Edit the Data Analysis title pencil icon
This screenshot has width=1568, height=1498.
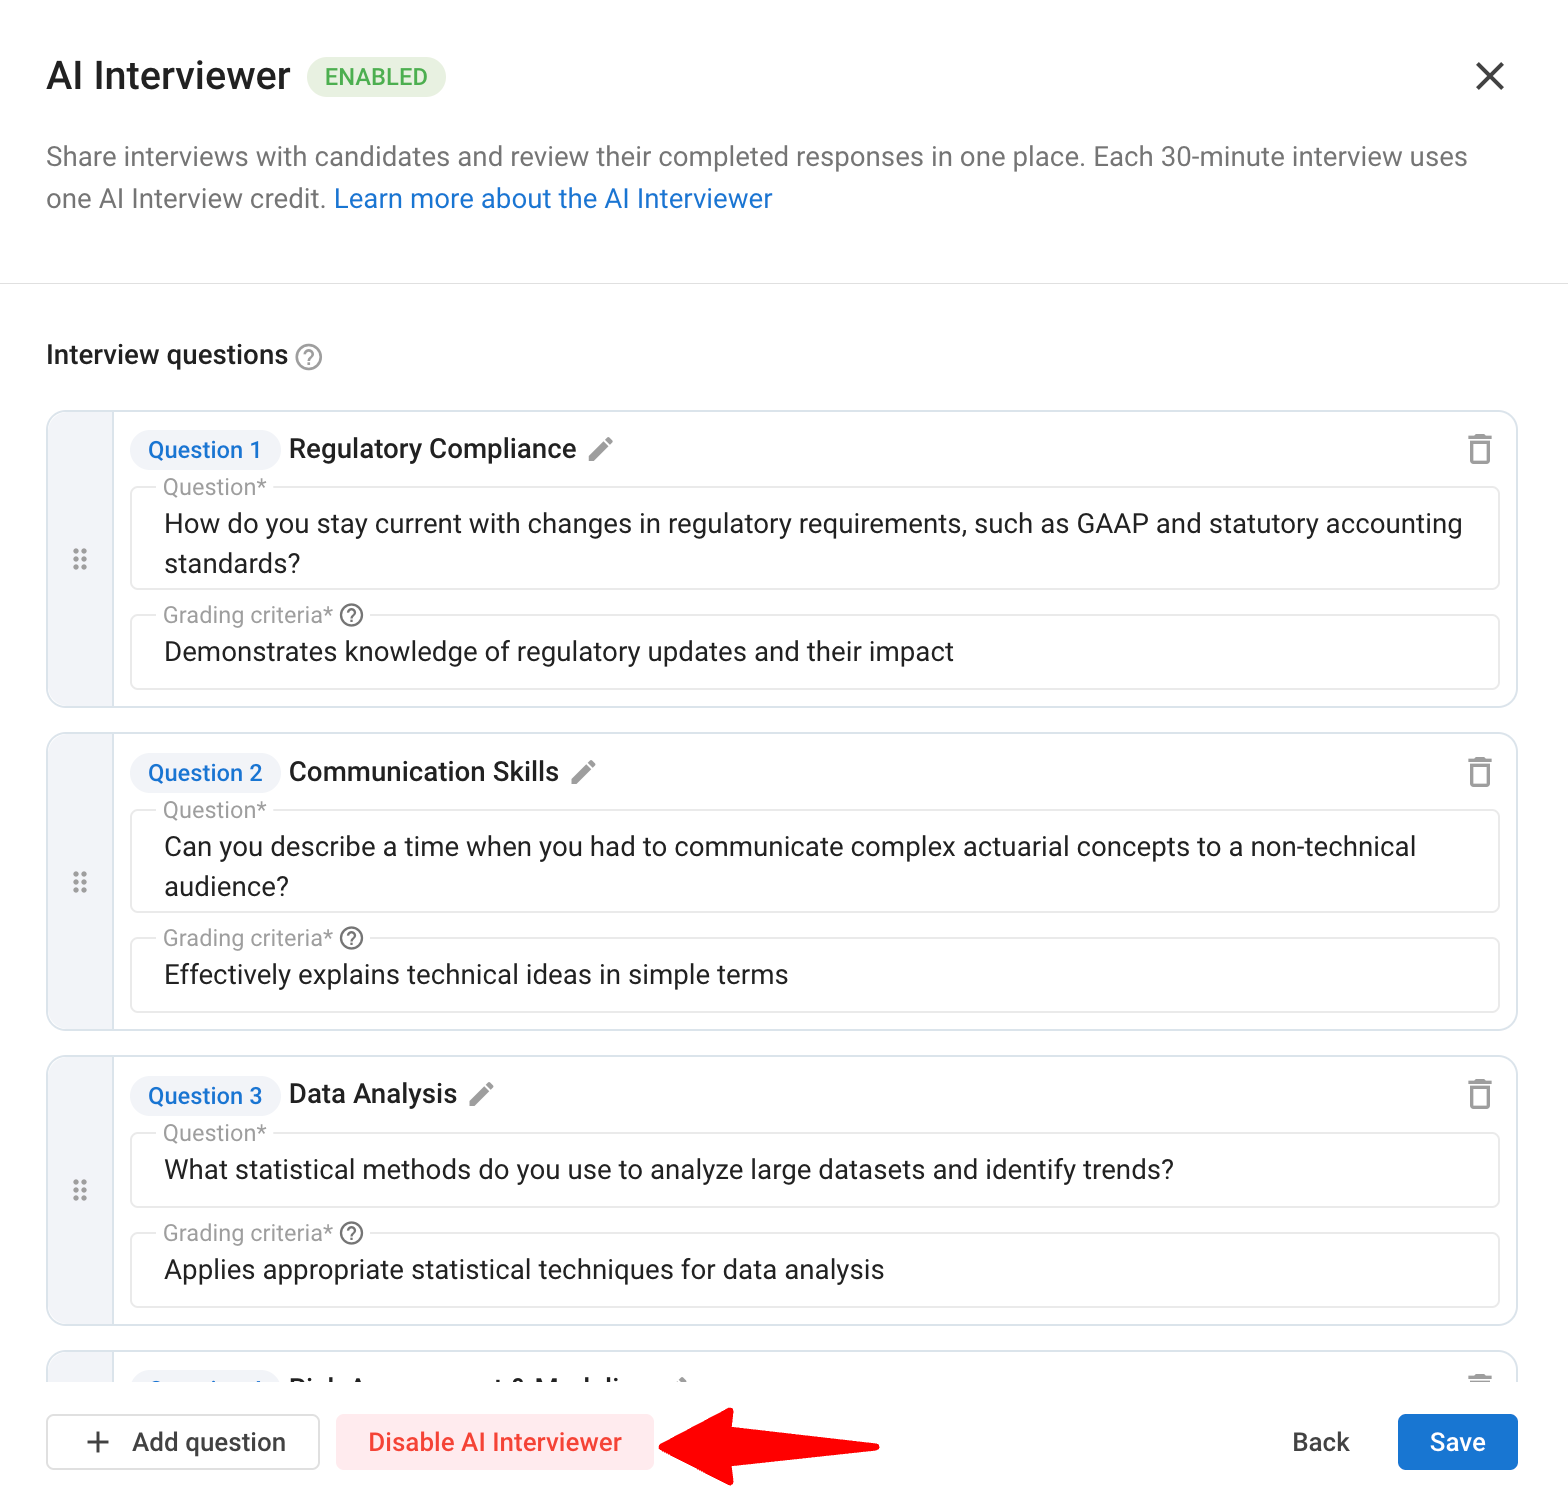coord(481,1094)
